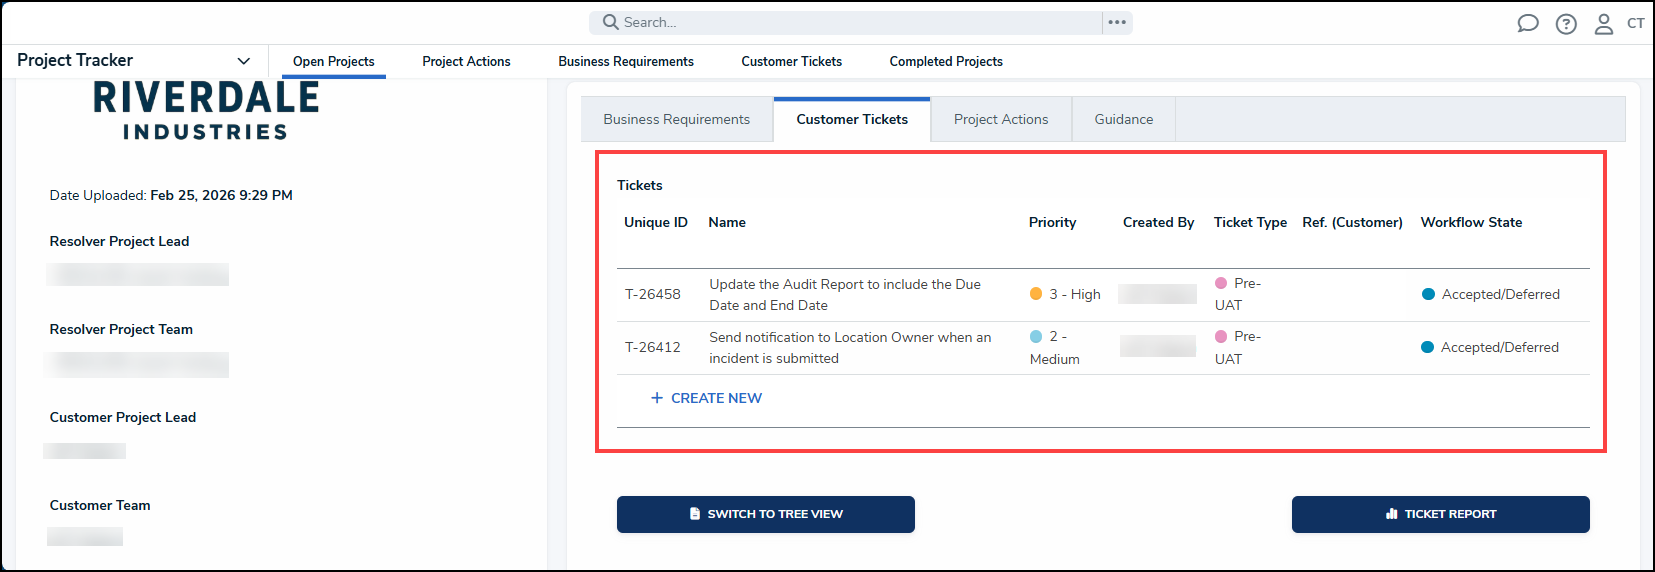Click the Switch to Tree View document icon

[x=695, y=514]
